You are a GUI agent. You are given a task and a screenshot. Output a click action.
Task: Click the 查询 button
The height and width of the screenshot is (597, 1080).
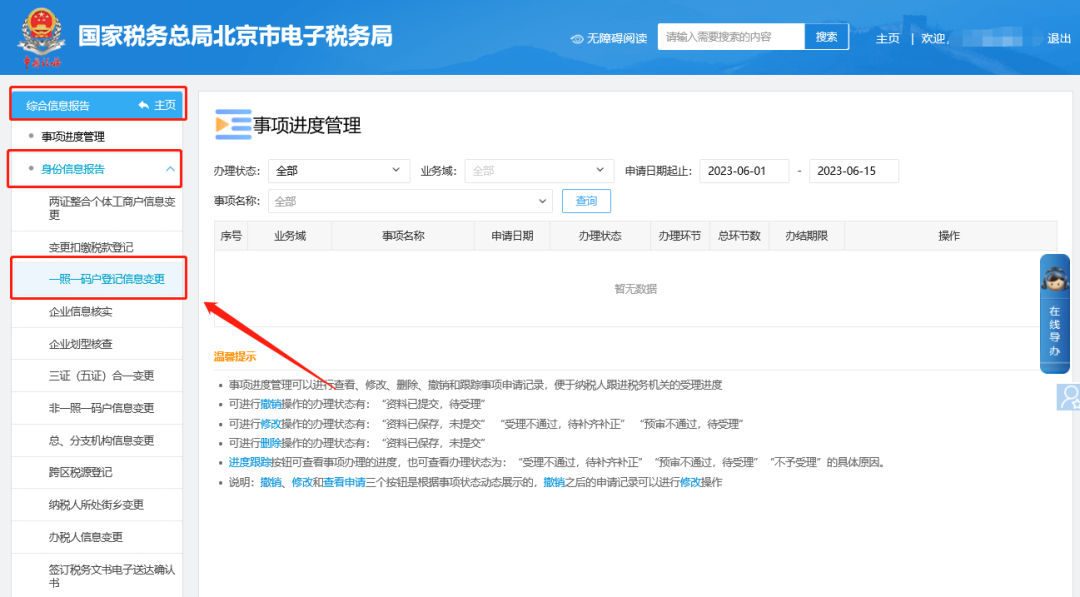pyautogui.click(x=586, y=201)
